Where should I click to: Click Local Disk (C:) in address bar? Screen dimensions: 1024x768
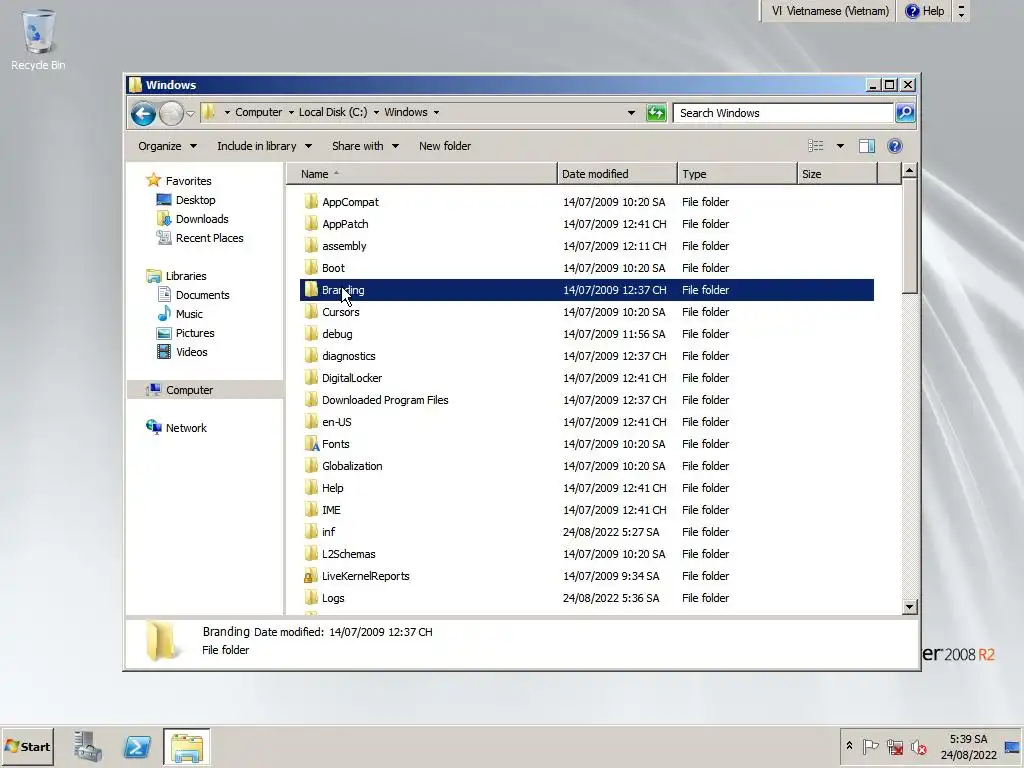[x=333, y=112]
